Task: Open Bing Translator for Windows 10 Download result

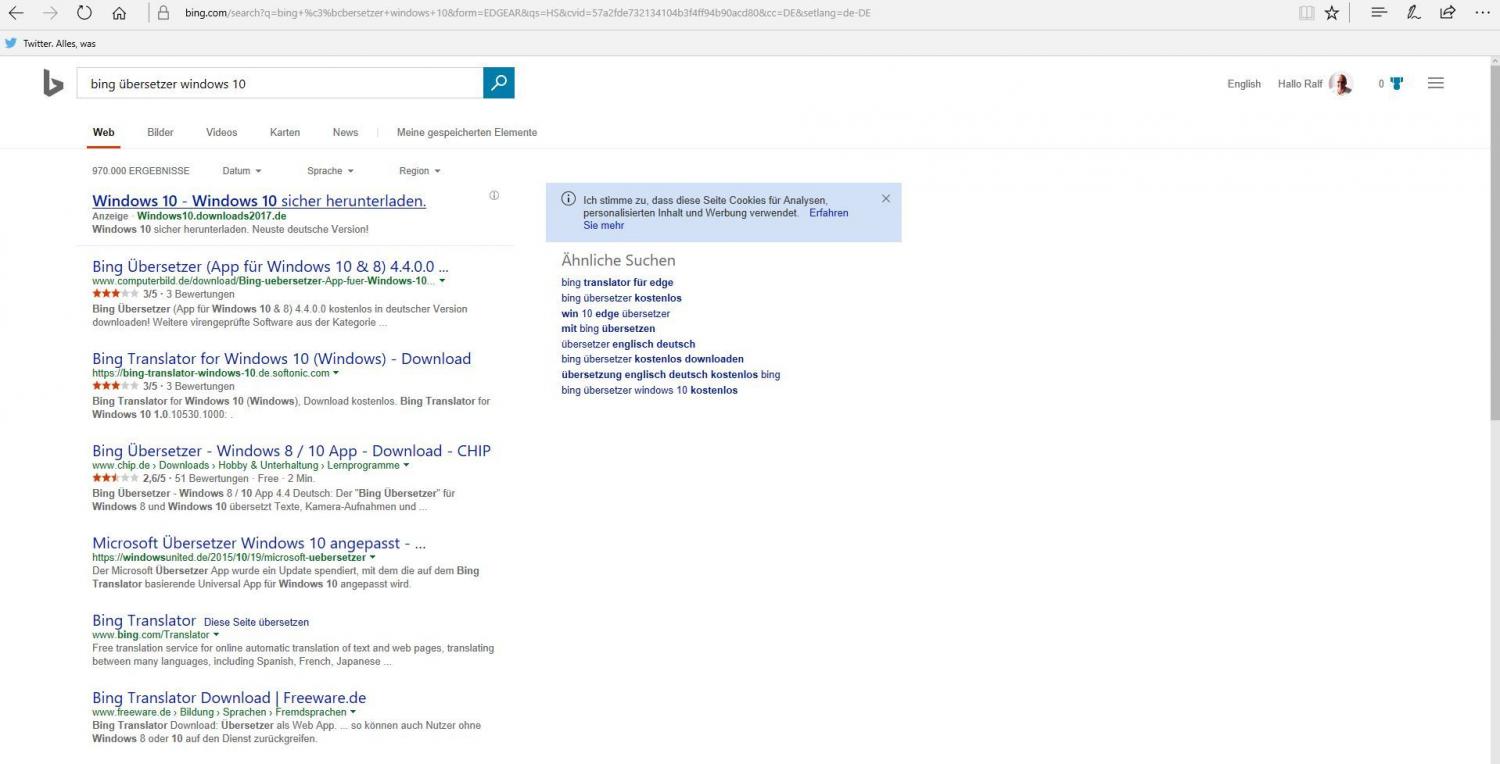Action: 281,359
